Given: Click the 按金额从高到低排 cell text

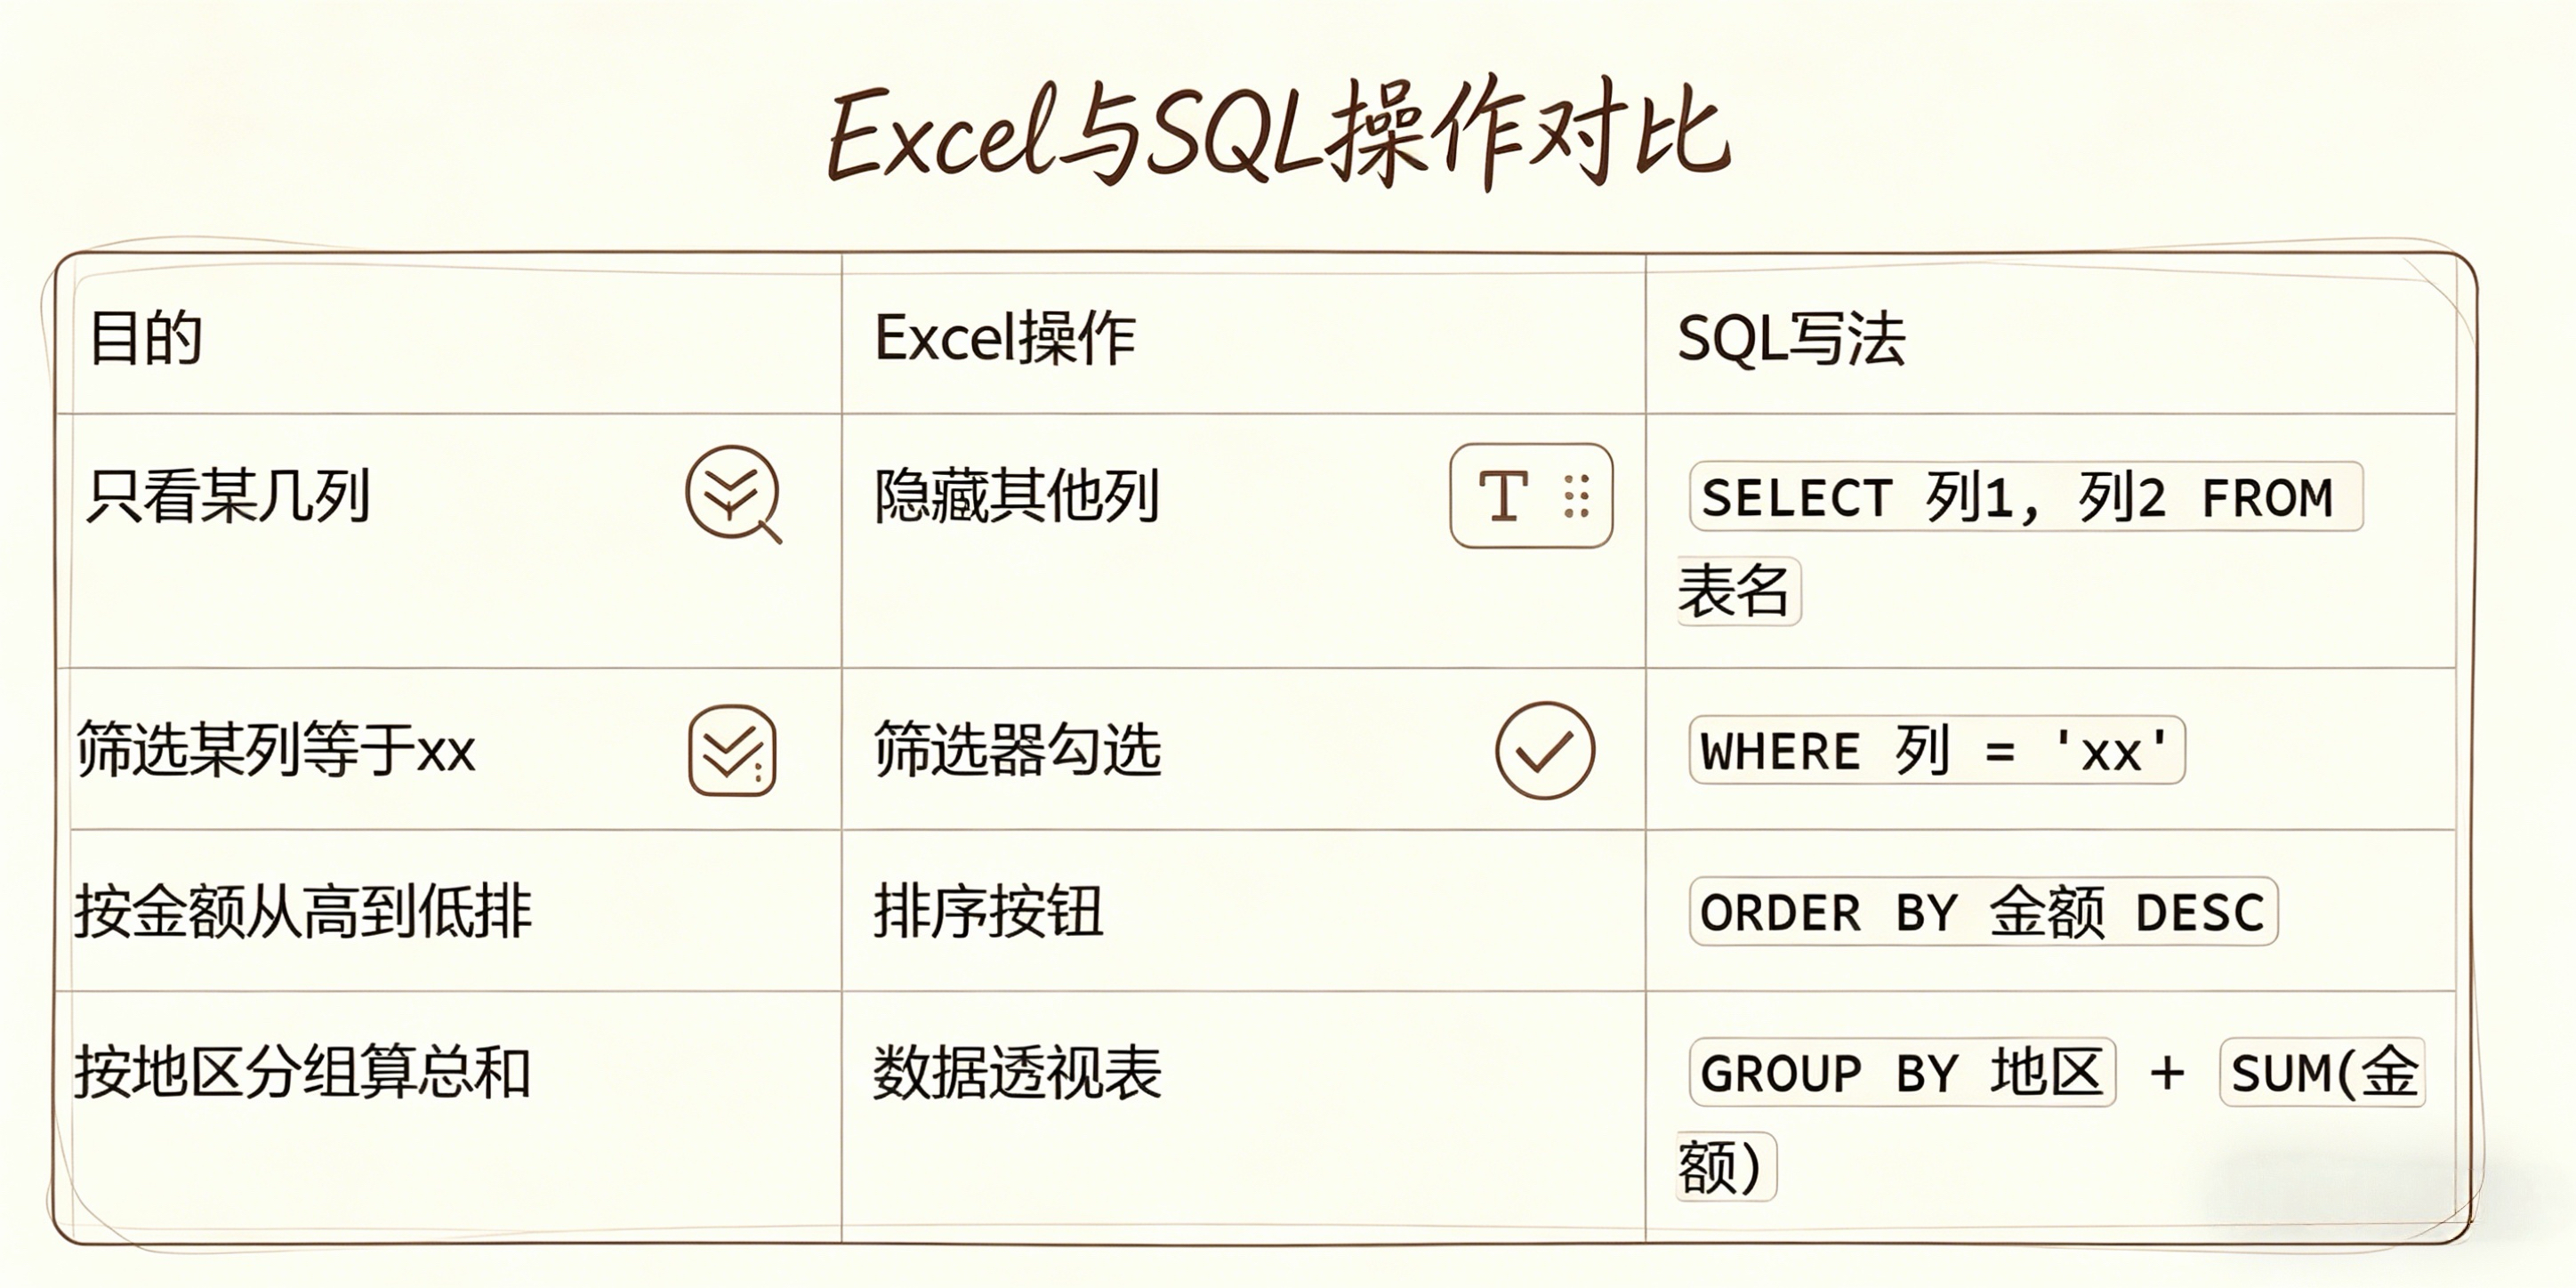Looking at the screenshot, I should (303, 911).
